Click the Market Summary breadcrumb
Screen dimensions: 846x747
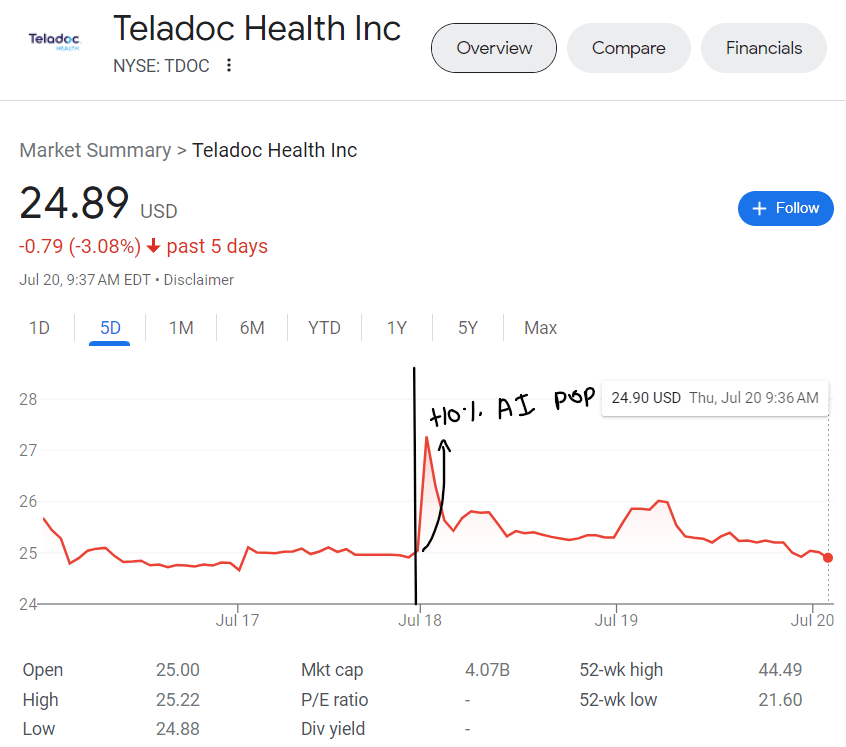tap(94, 150)
